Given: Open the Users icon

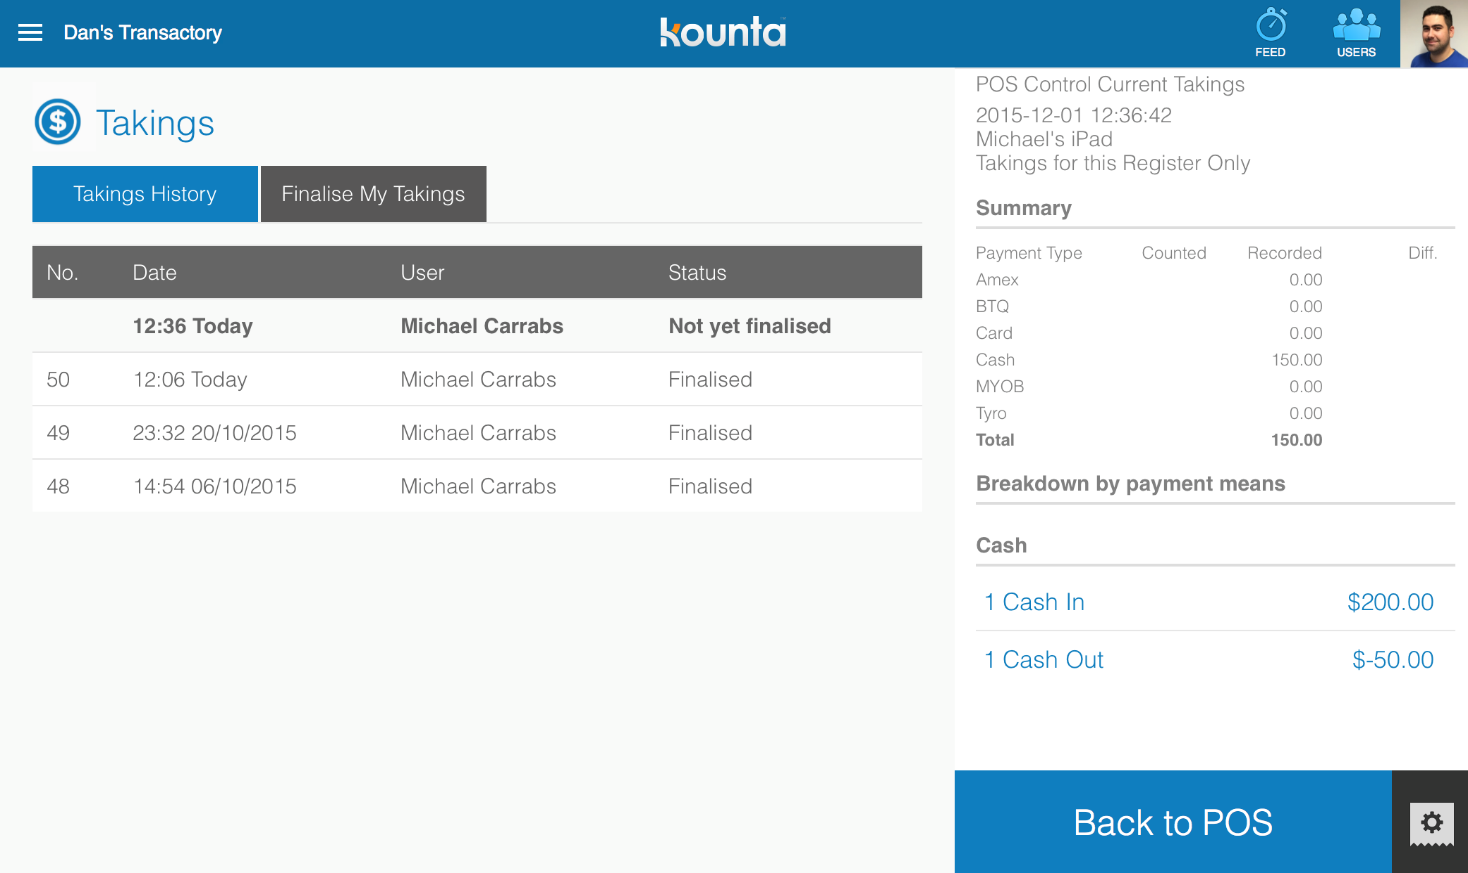Looking at the screenshot, I should click(1356, 33).
